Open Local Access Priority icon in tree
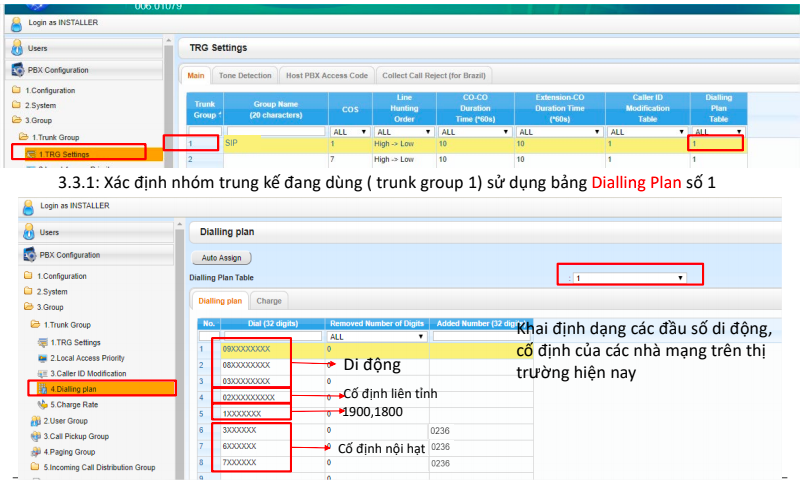800x483 pixels. 42,358
